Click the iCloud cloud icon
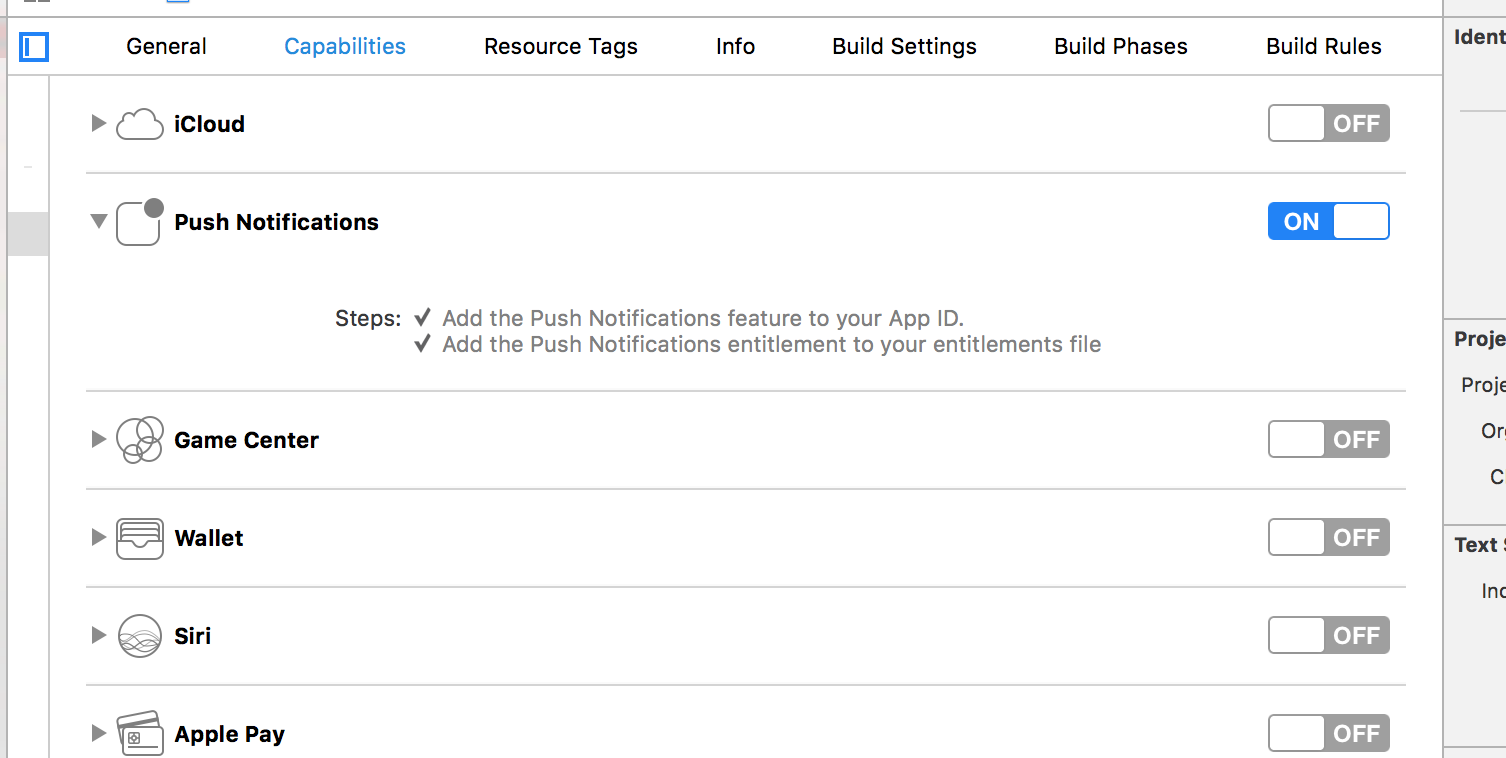 click(x=139, y=123)
